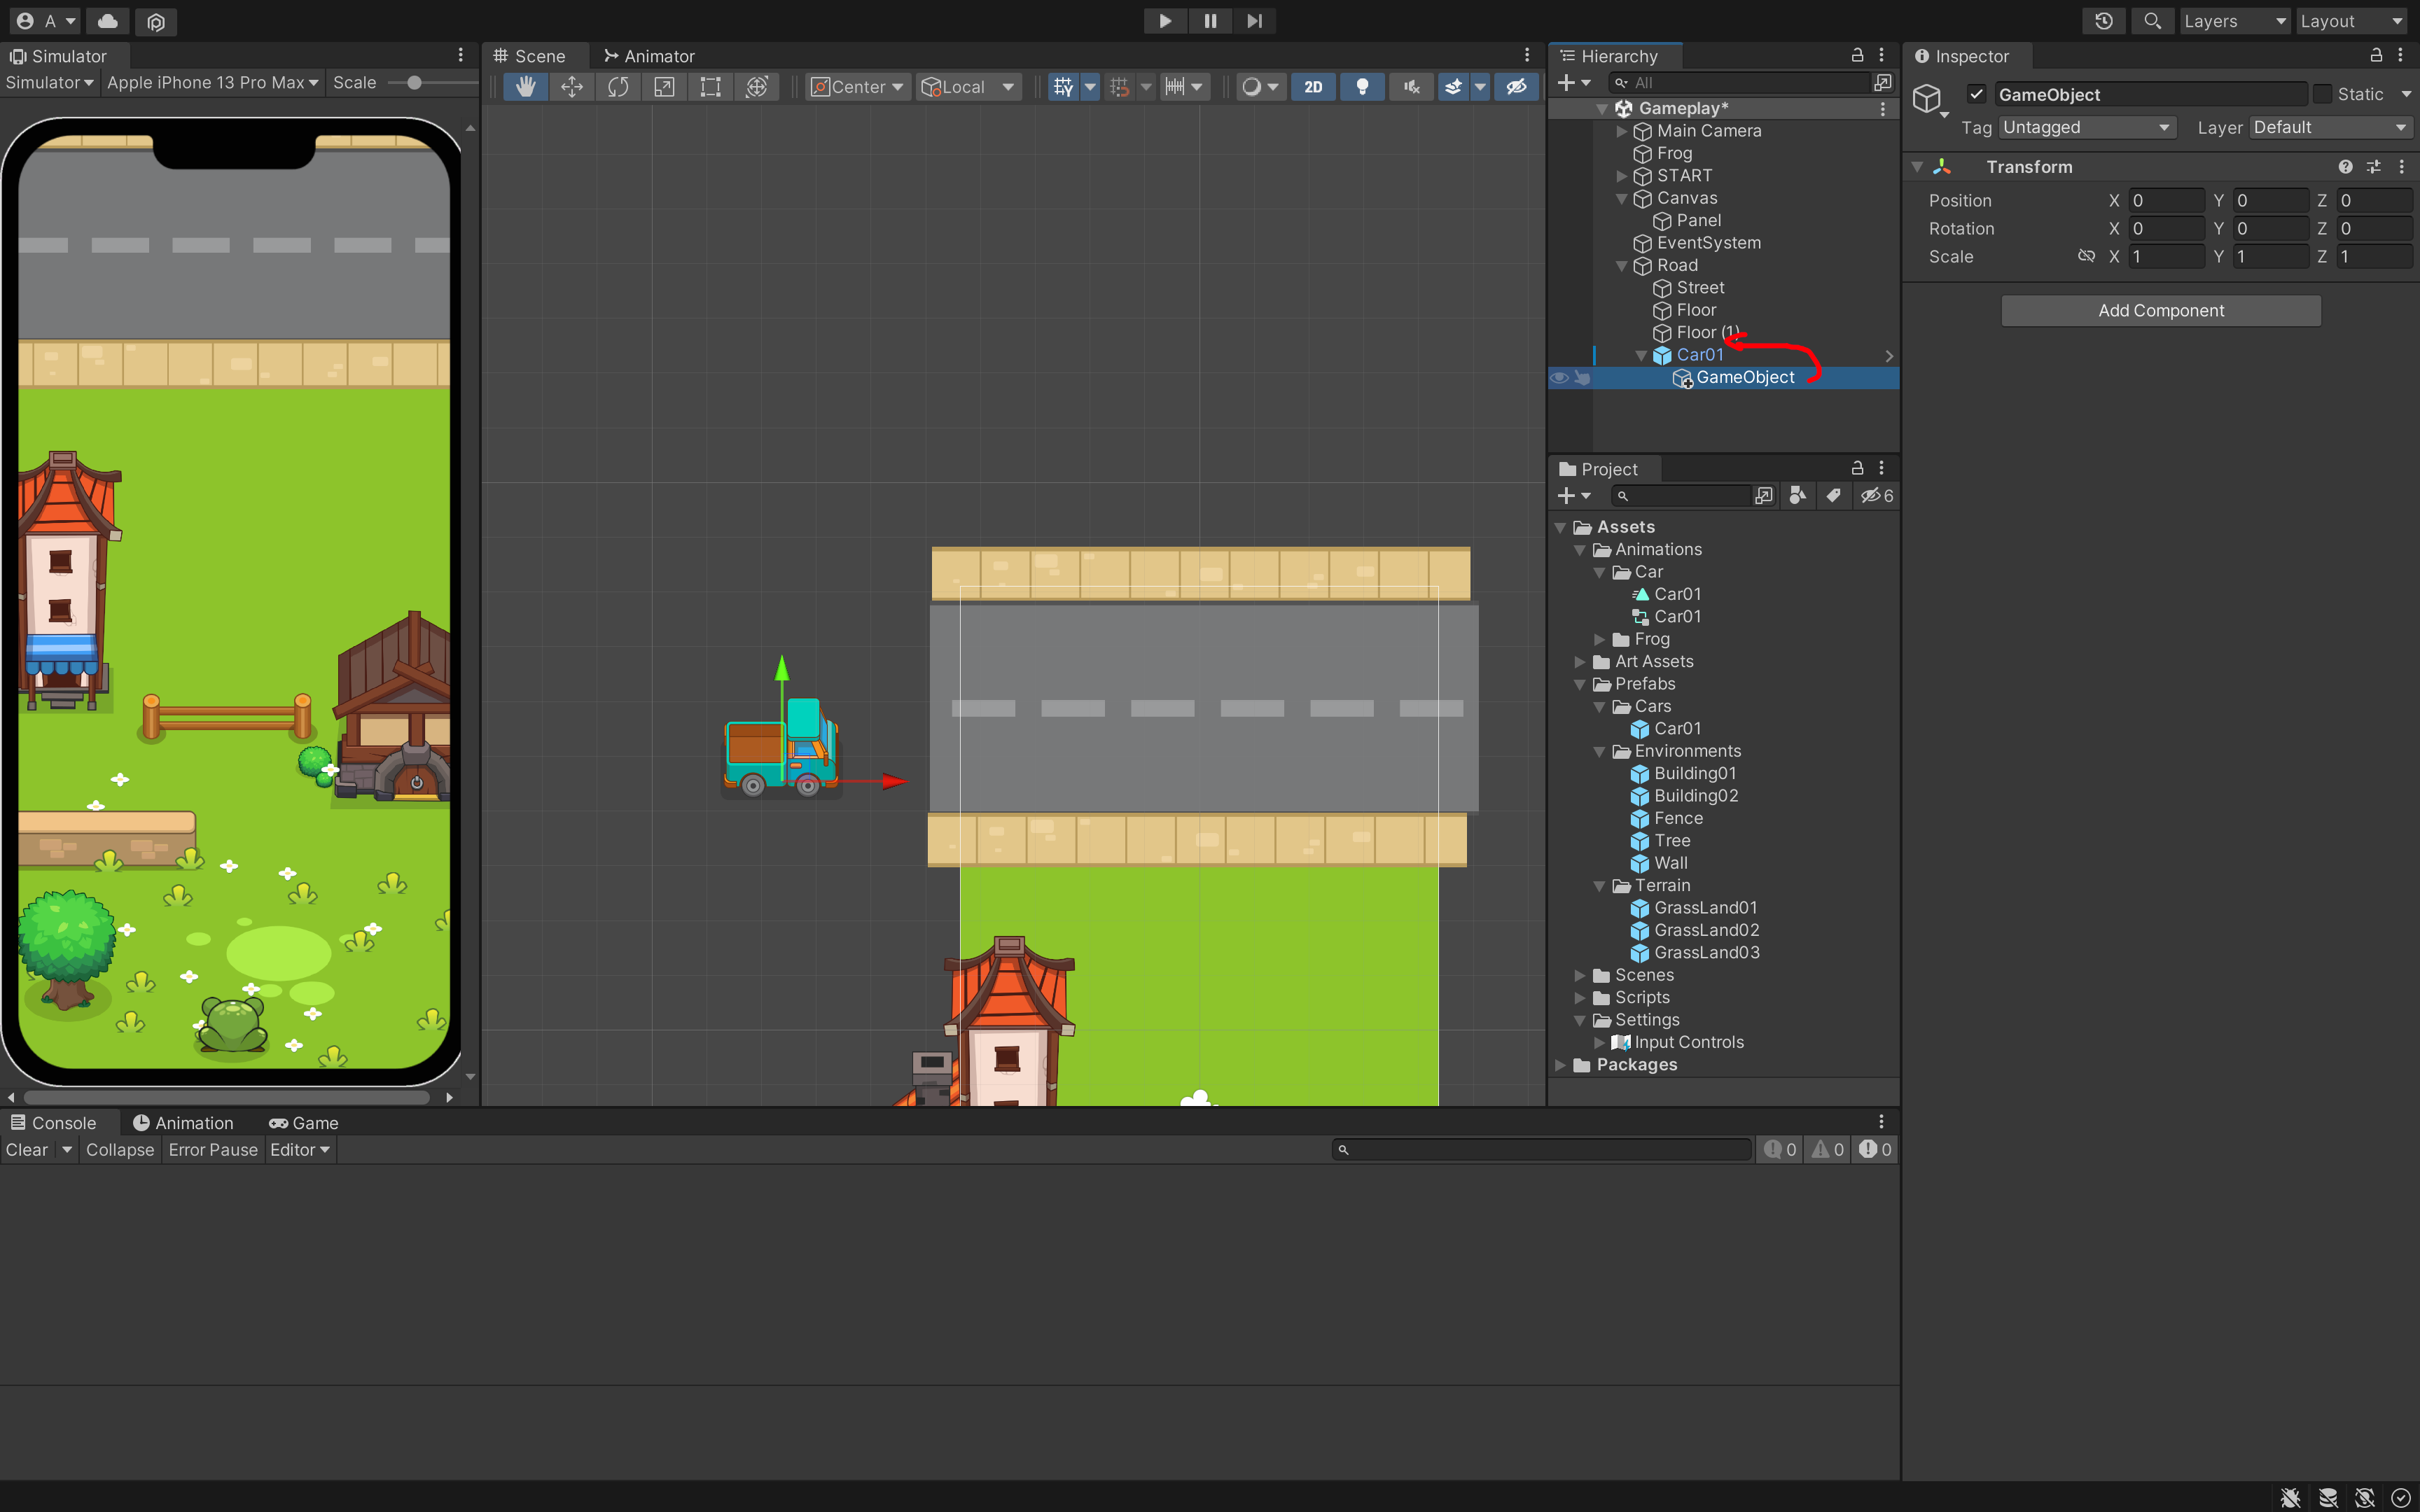Open the global search magnifier icon

tap(2152, 21)
